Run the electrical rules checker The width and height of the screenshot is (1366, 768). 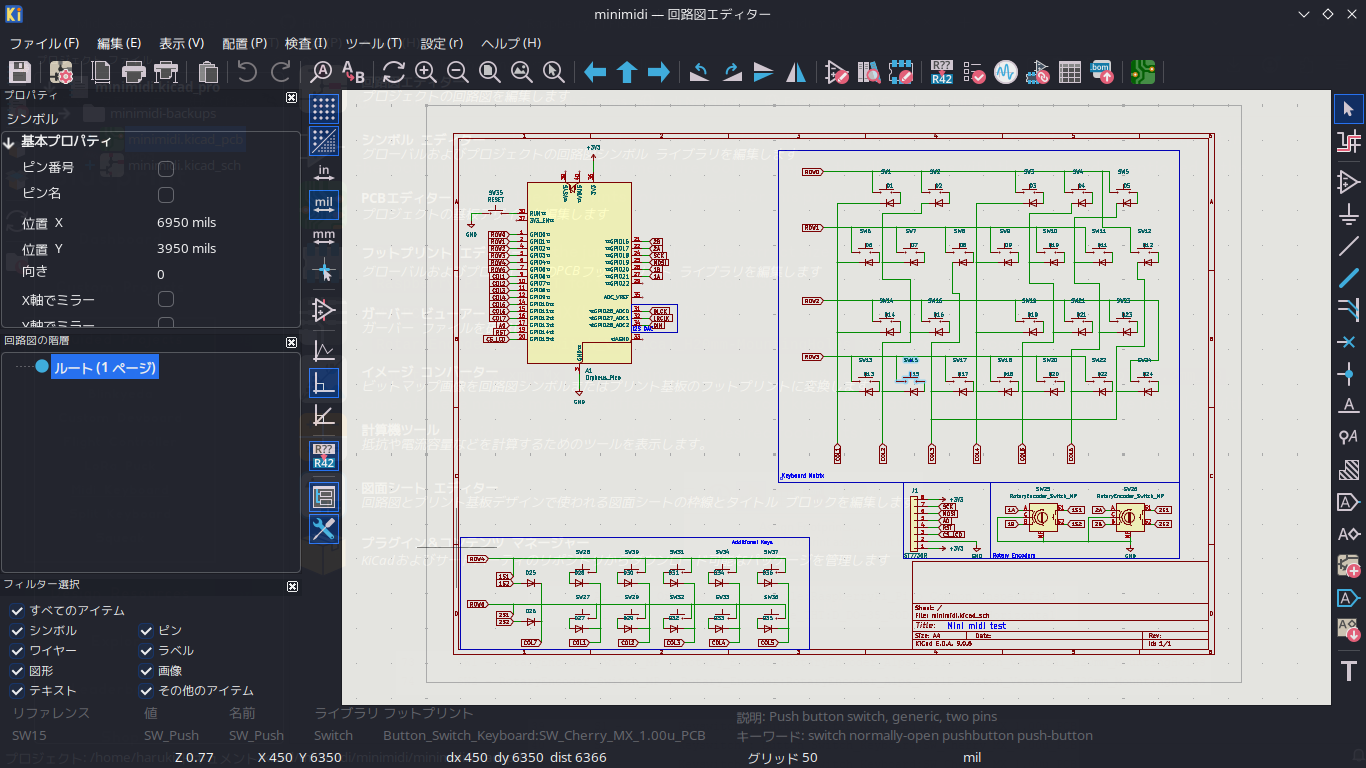[974, 72]
